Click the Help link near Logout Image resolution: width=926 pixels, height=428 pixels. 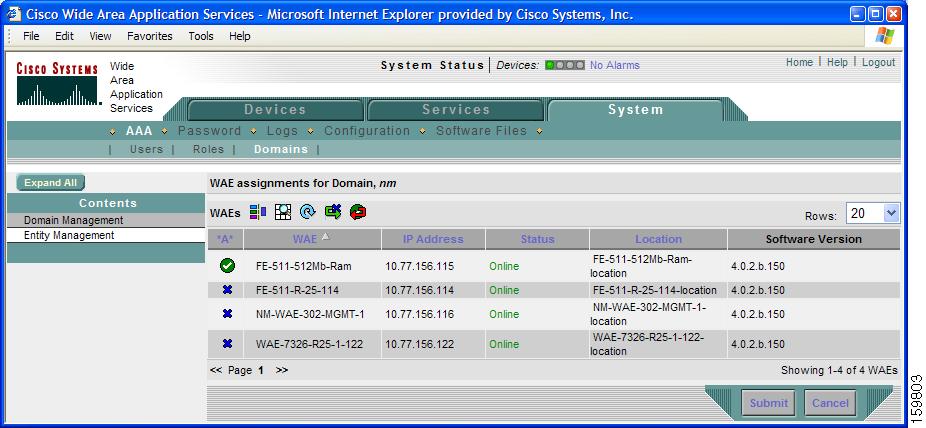point(837,62)
